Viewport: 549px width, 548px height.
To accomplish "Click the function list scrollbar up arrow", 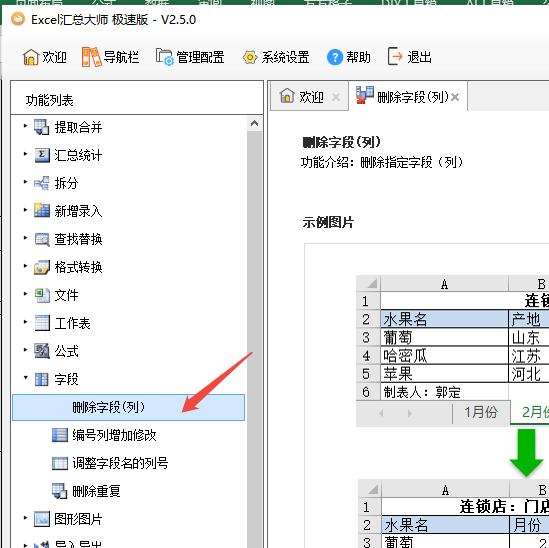I will (x=255, y=123).
